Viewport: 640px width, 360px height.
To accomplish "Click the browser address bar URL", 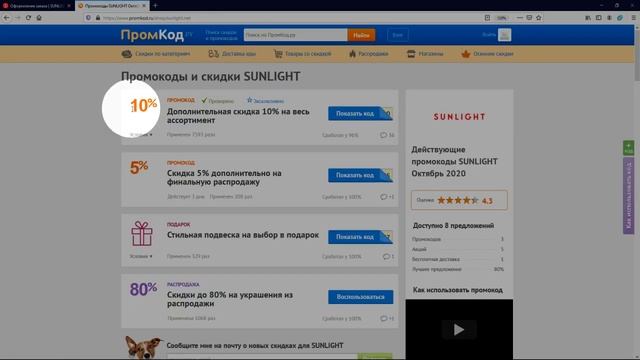I will click(x=147, y=18).
